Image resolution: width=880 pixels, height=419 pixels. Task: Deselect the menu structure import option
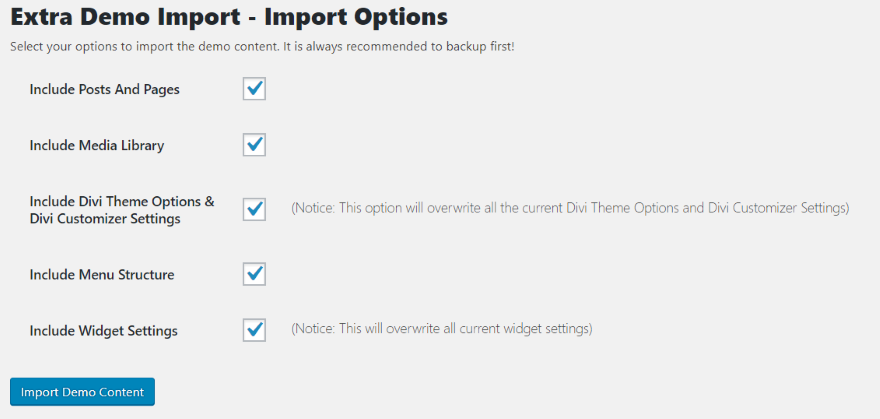point(254,274)
